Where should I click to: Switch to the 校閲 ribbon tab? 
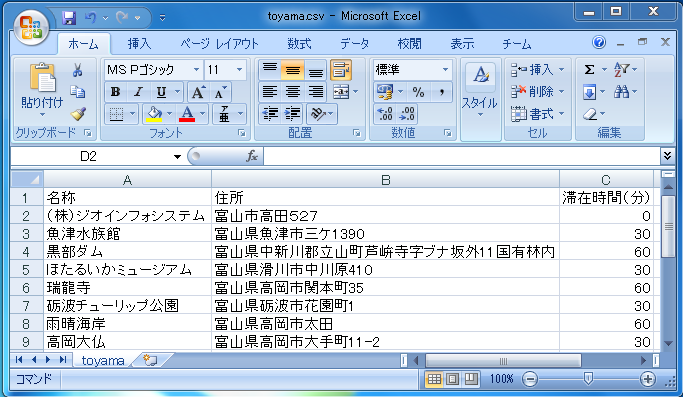point(409,44)
